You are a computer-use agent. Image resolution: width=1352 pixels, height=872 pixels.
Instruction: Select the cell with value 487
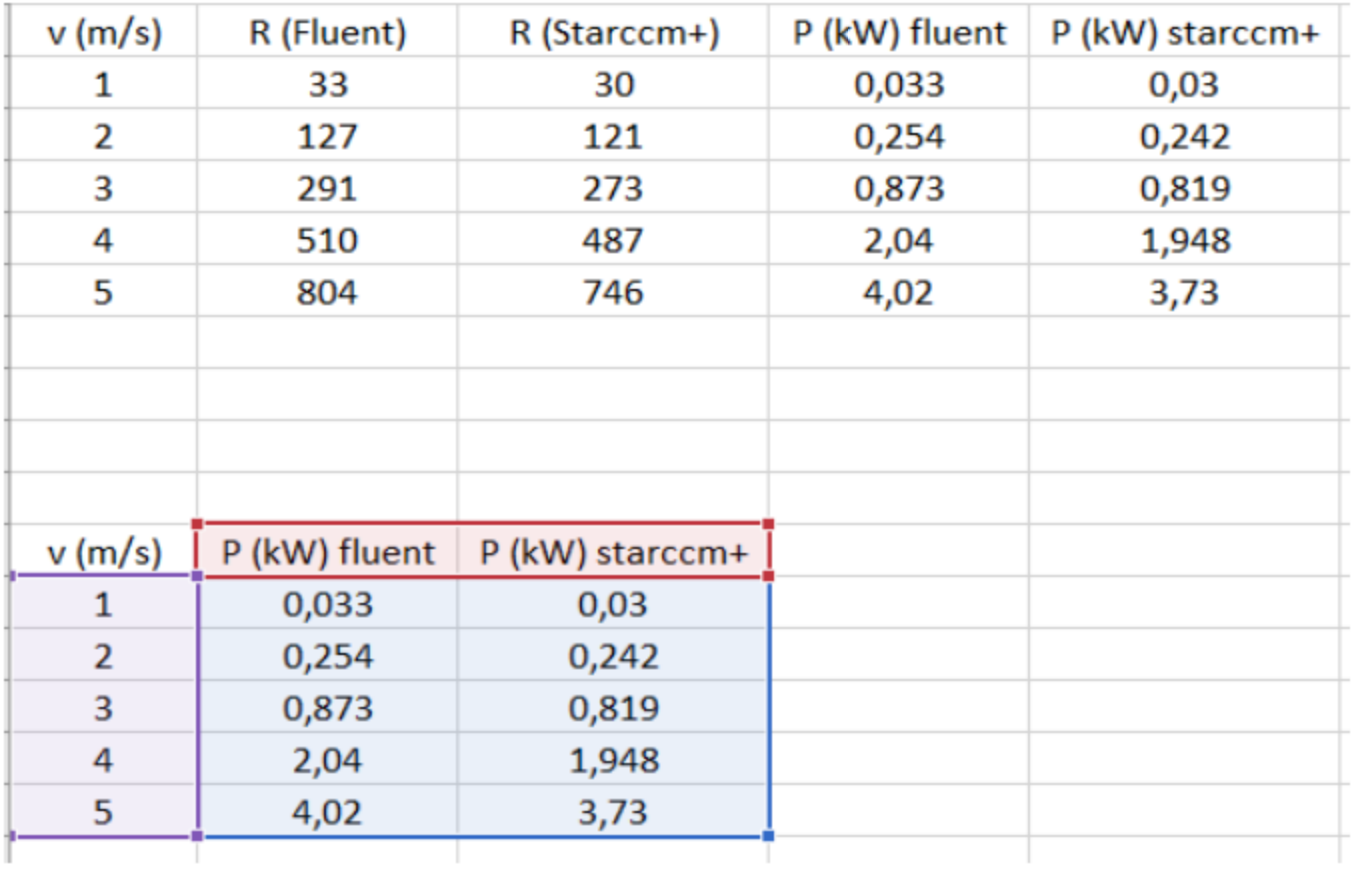(x=613, y=240)
